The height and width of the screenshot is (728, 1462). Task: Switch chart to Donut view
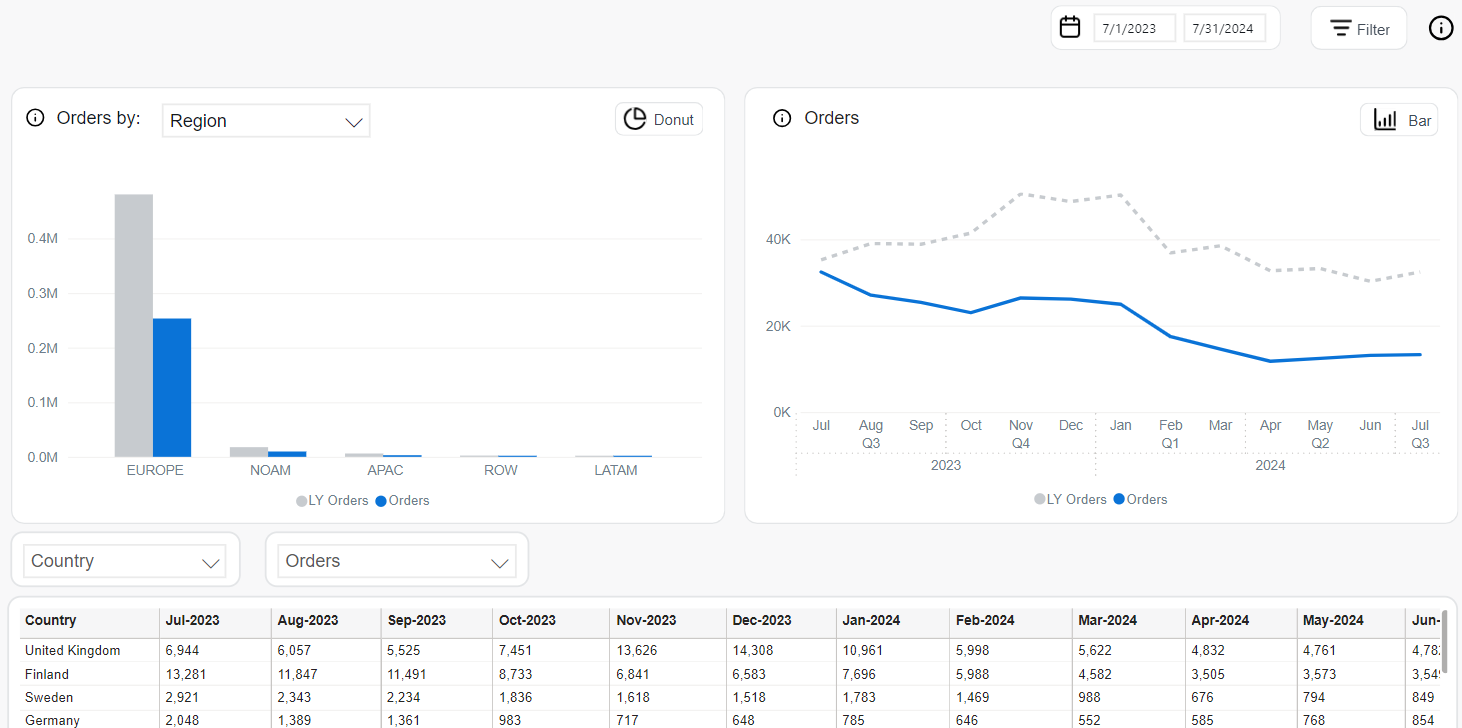click(x=659, y=119)
